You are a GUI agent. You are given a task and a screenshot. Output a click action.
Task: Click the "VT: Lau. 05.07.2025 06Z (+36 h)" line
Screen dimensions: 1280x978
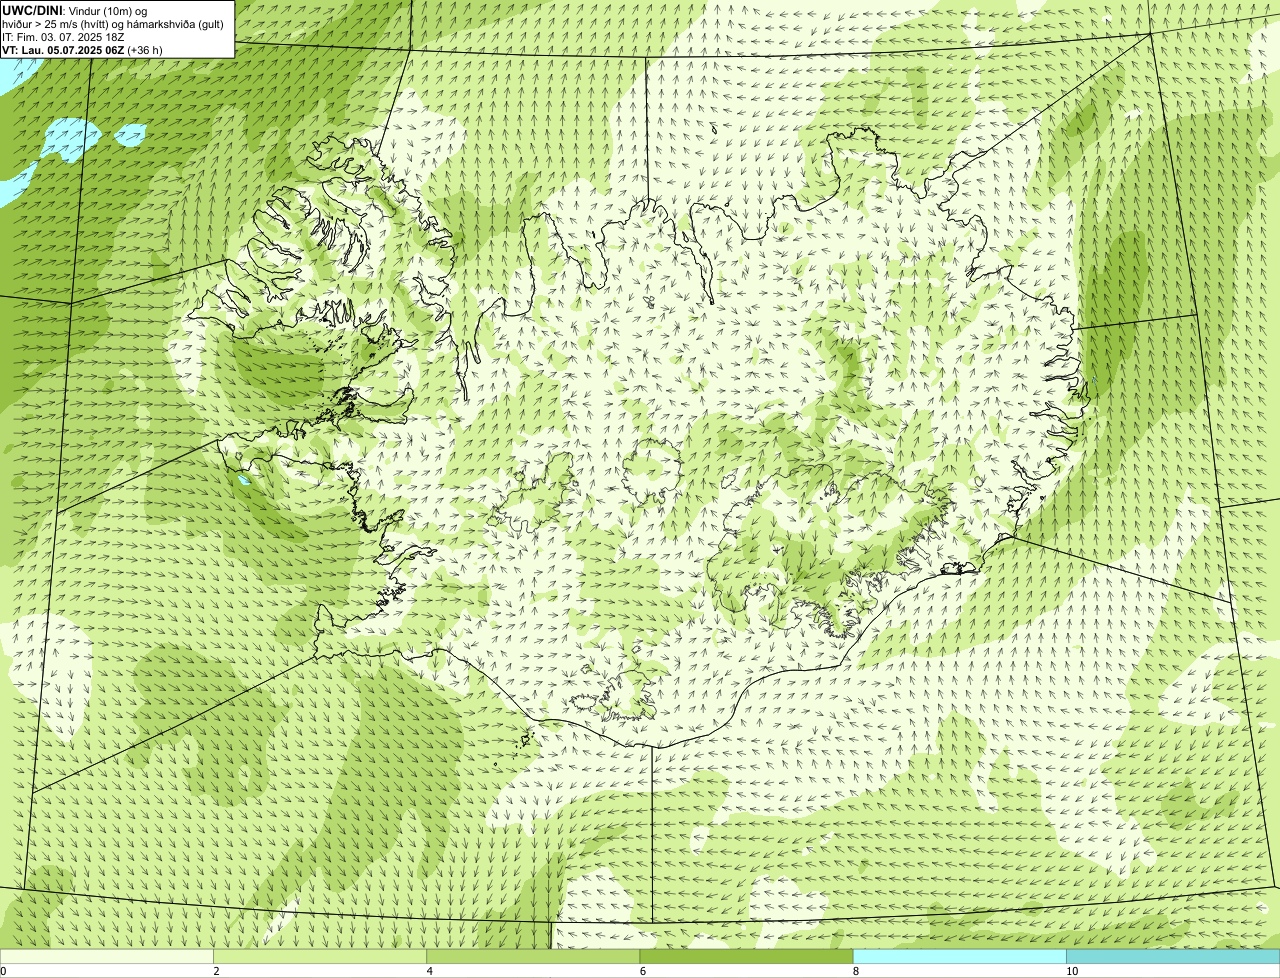pyautogui.click(x=82, y=50)
